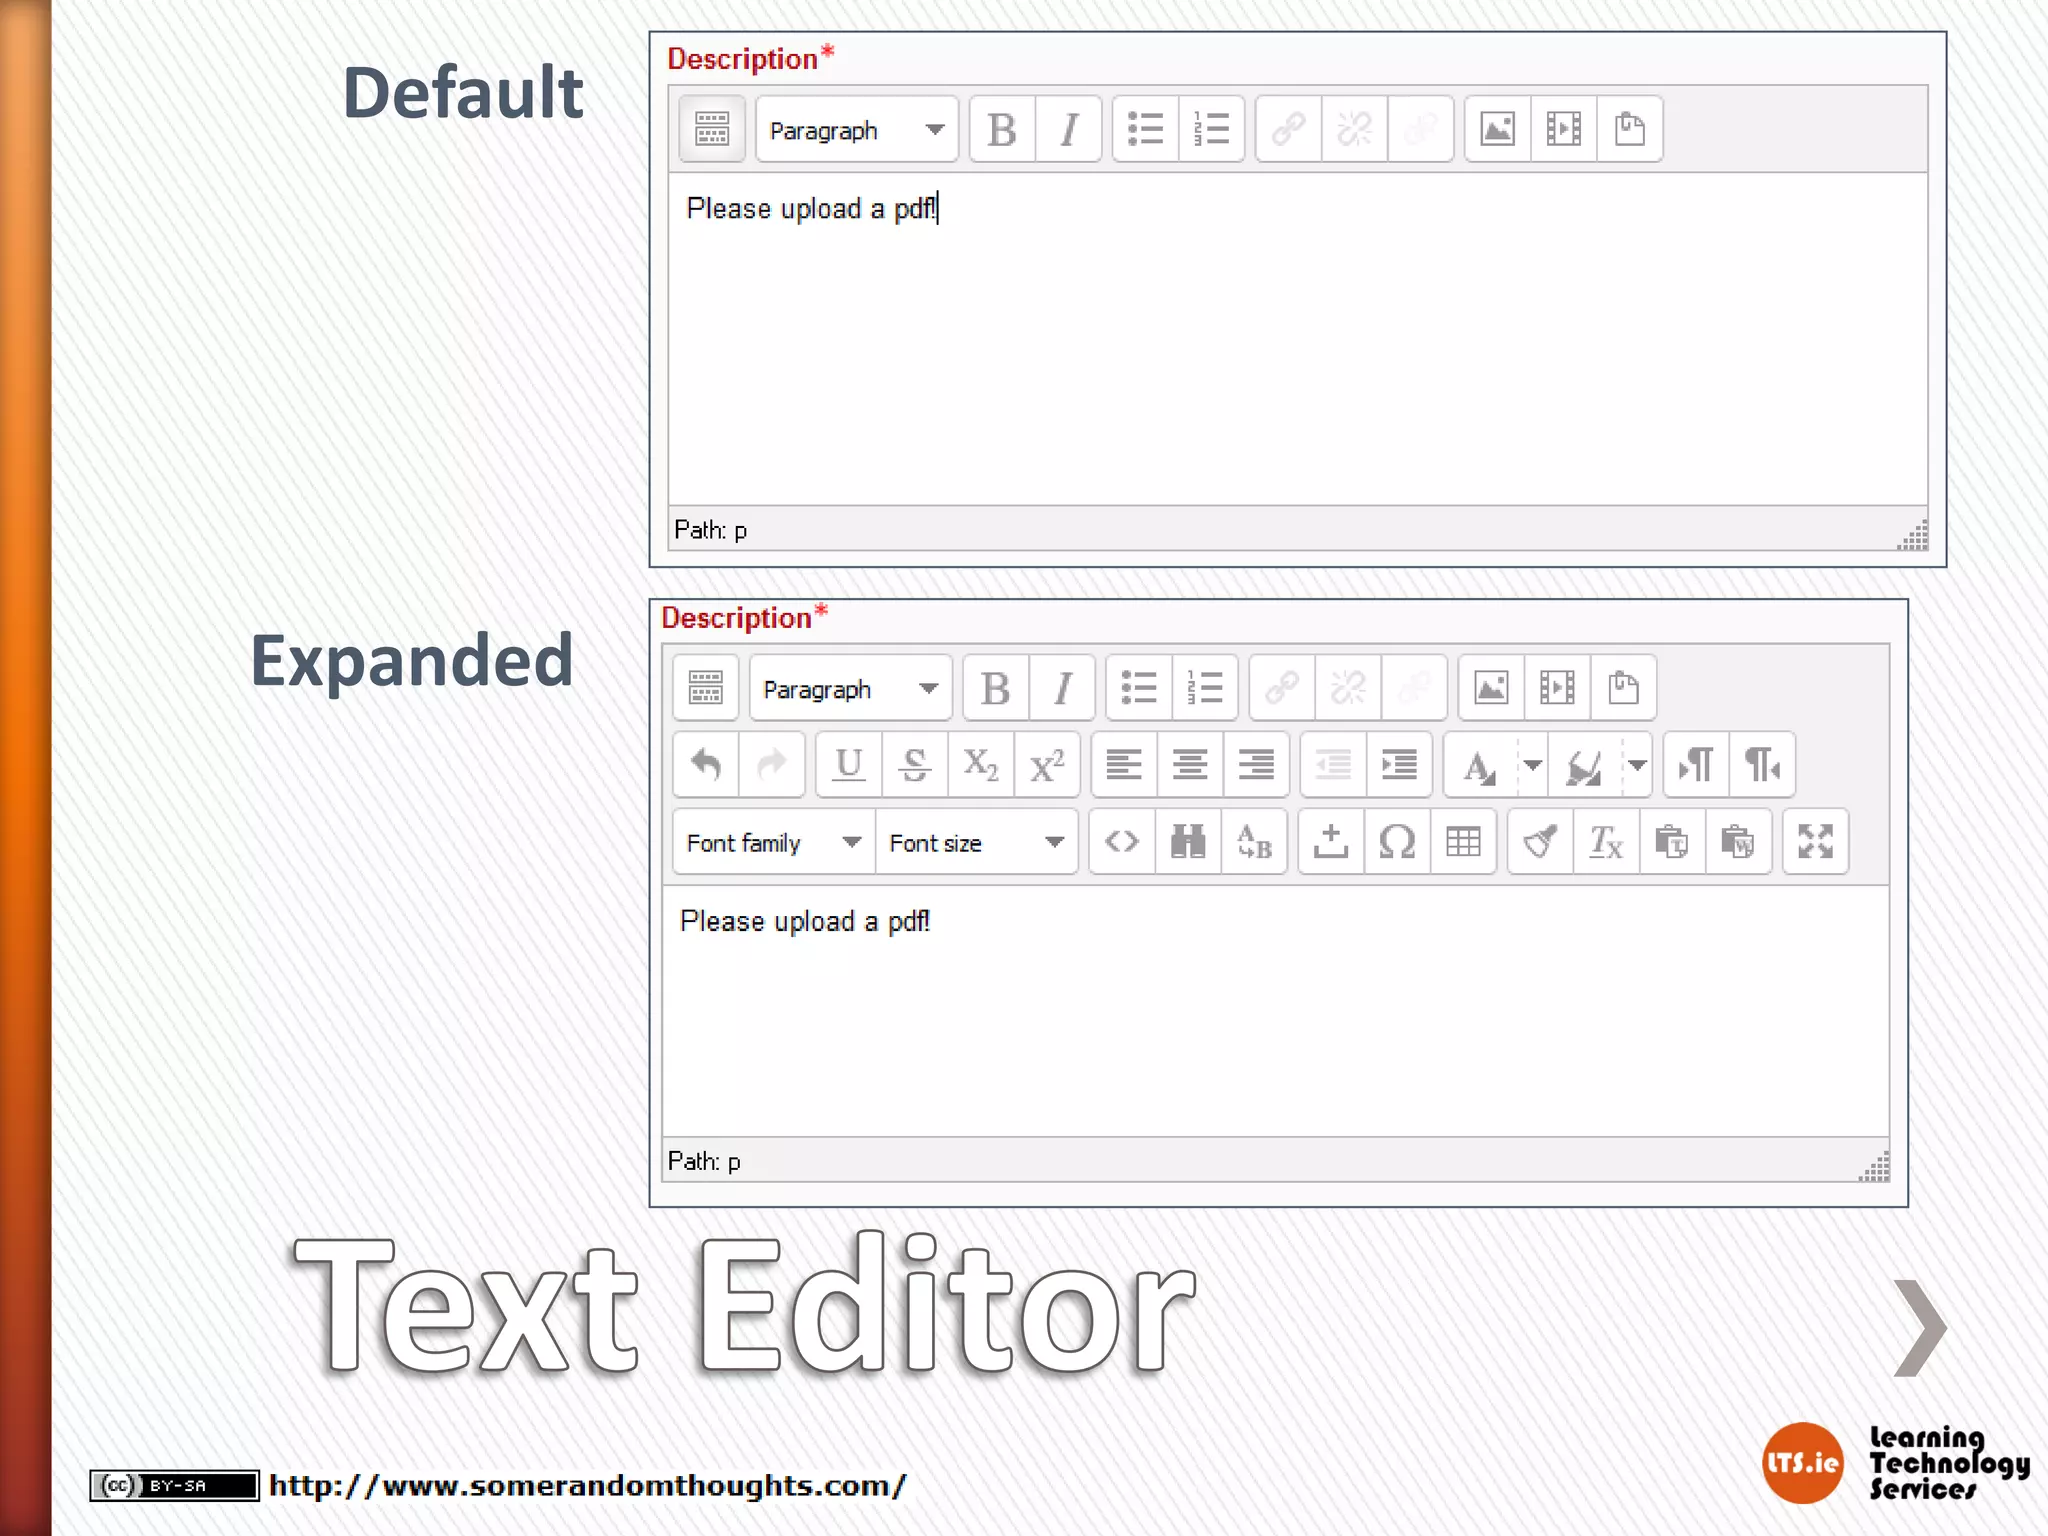The height and width of the screenshot is (1536, 2048).
Task: Click Italic button in Default editor
Action: tap(1068, 129)
